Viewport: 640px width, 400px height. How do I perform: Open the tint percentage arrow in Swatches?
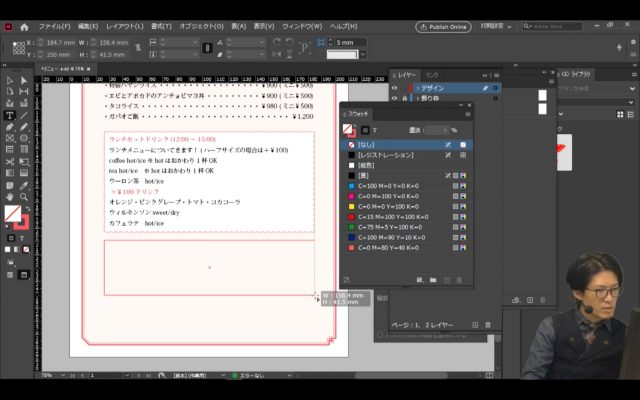[445, 130]
